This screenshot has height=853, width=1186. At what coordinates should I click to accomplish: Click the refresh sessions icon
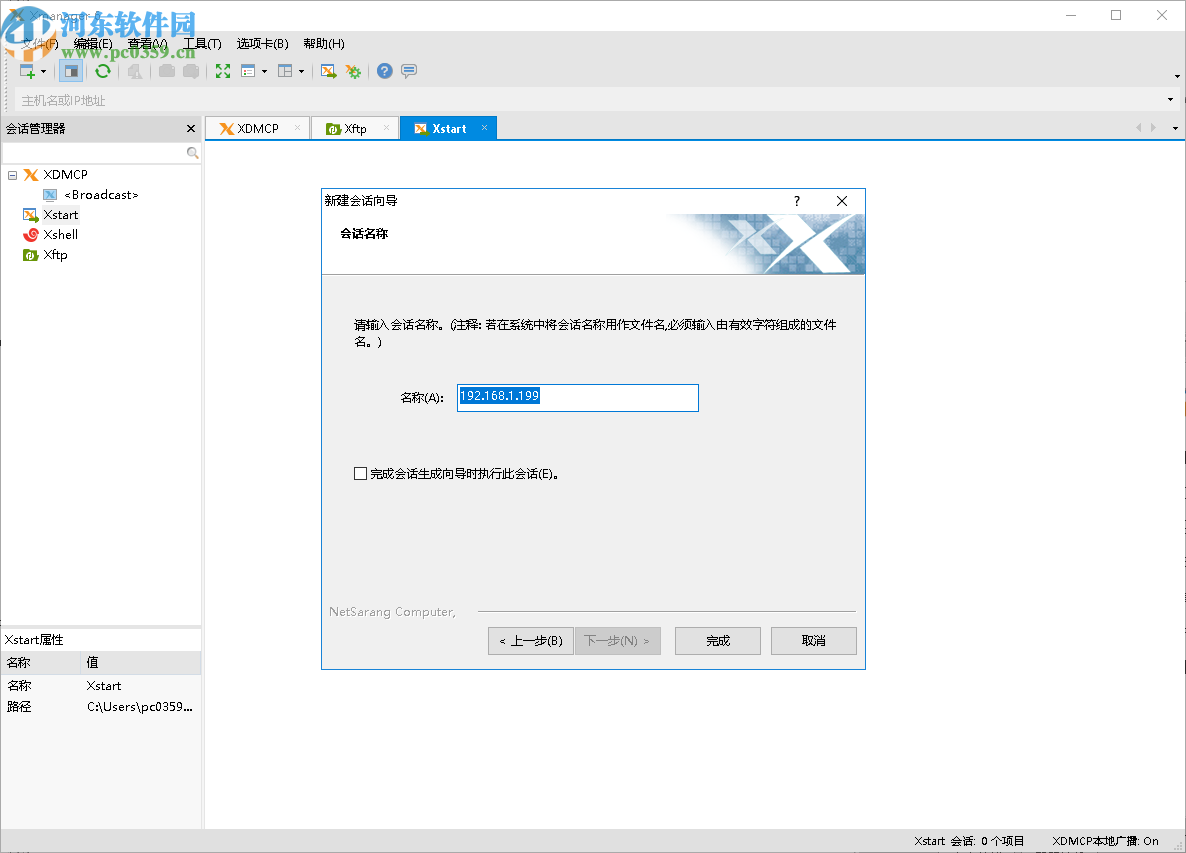point(103,71)
